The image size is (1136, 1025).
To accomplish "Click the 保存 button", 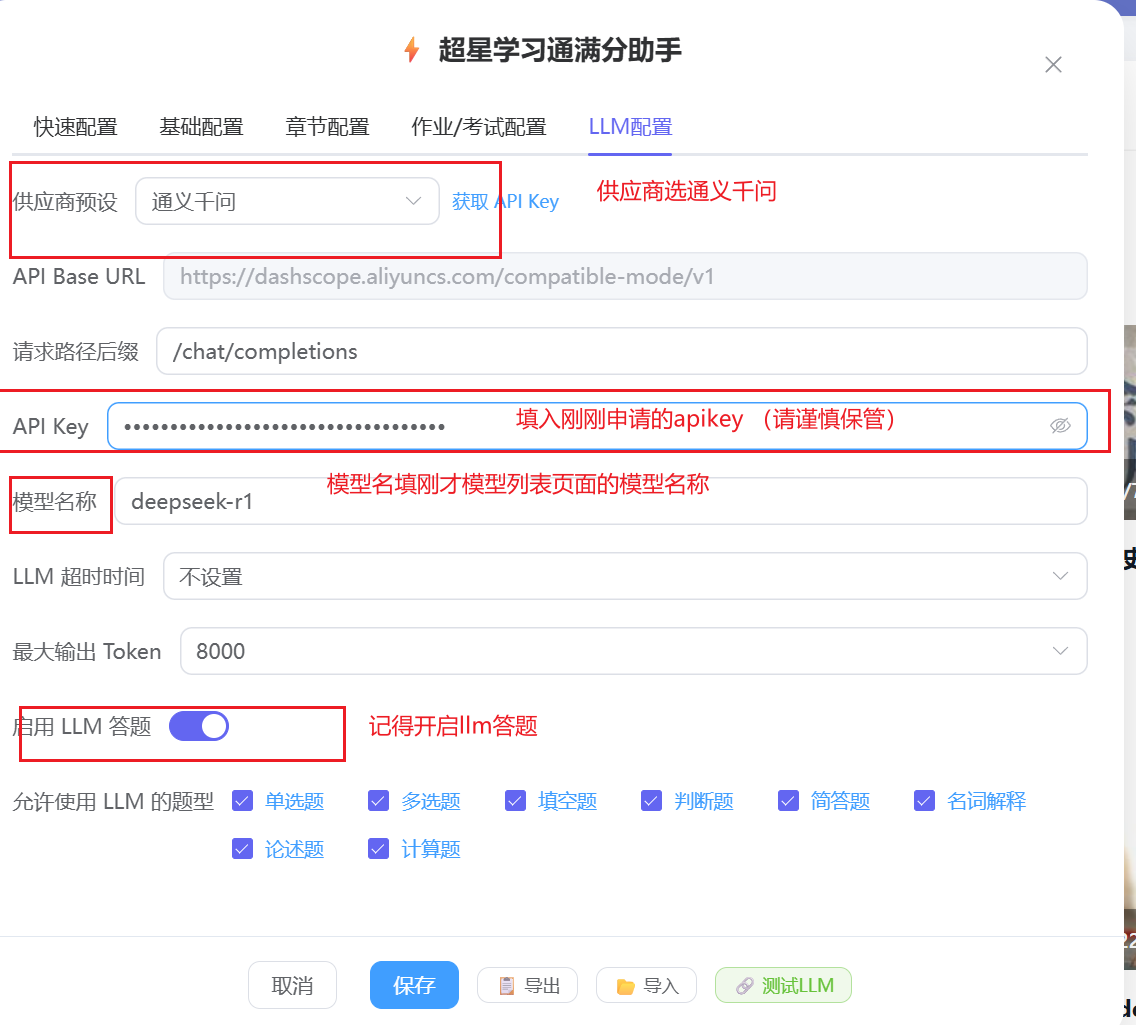I will pyautogui.click(x=414, y=985).
